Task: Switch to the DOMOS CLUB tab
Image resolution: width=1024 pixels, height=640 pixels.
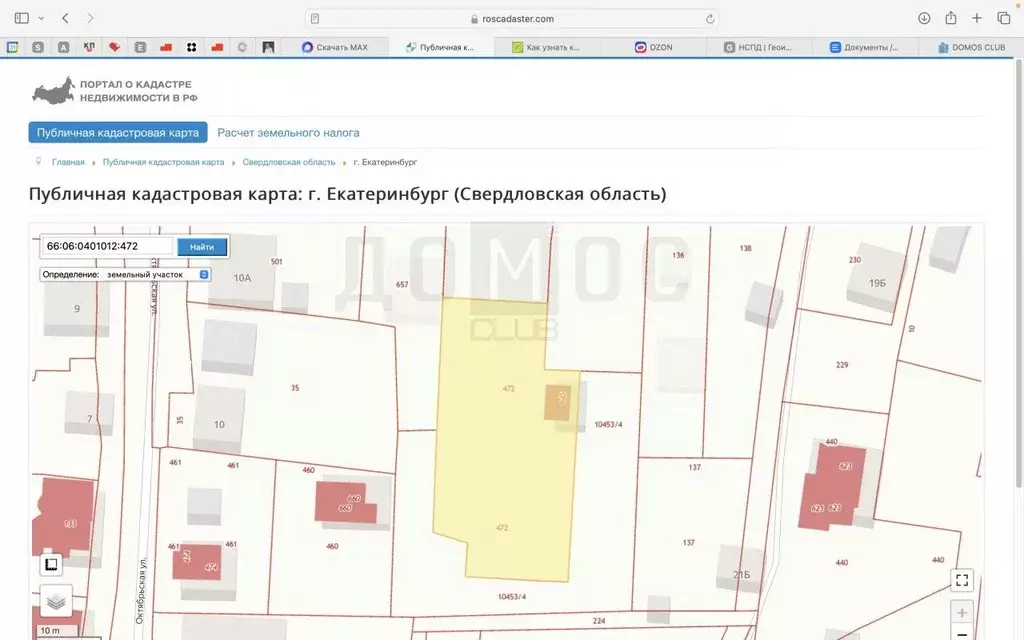Action: tap(972, 47)
